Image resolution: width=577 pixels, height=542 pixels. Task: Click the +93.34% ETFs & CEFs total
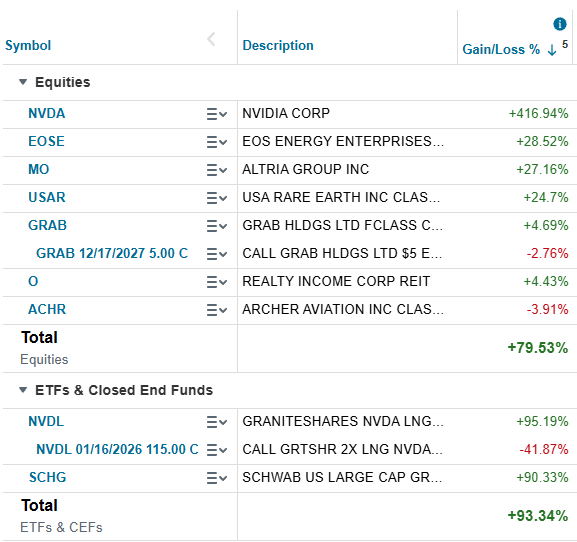pos(538,516)
